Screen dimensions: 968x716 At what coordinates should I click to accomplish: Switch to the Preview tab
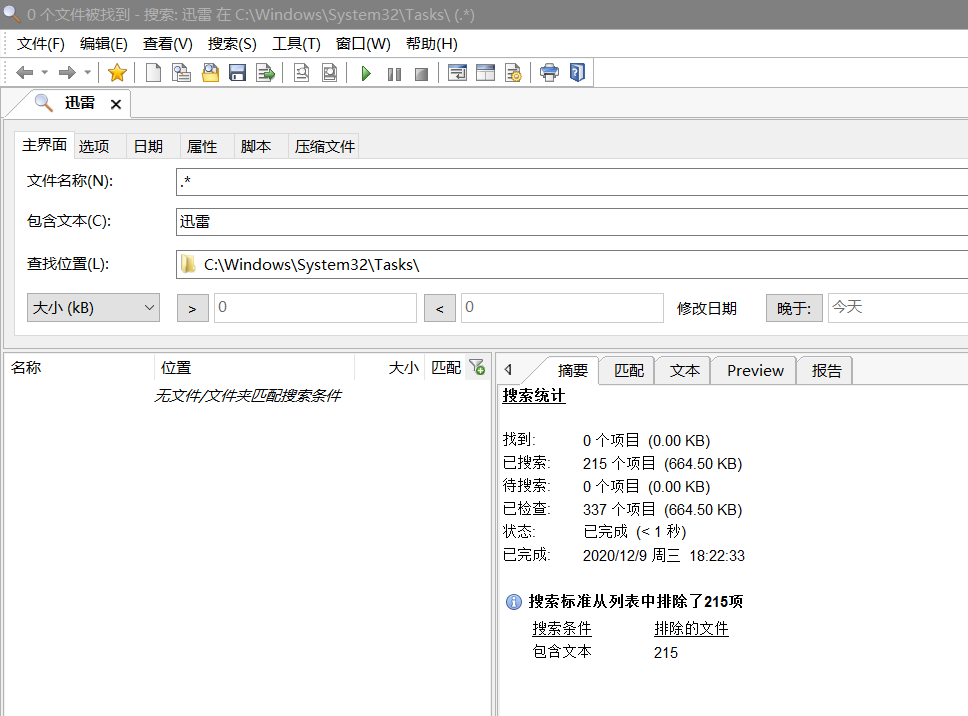[752, 370]
